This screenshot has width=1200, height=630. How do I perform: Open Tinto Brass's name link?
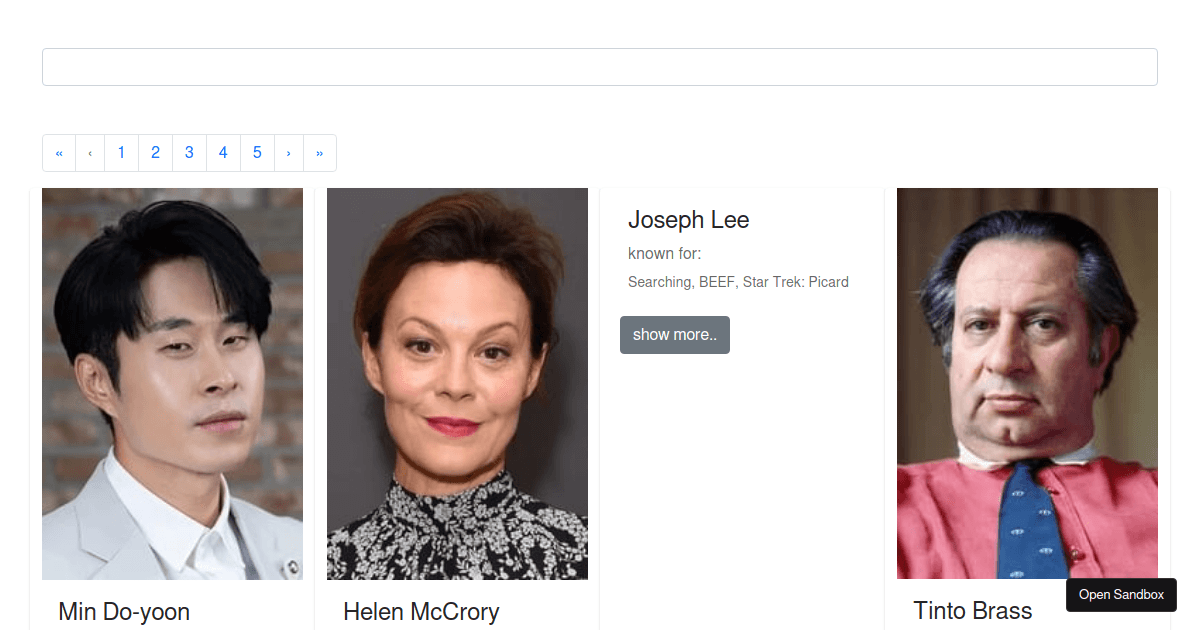pos(972,610)
